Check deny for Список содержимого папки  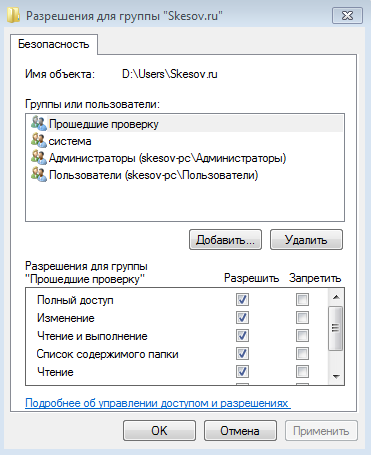tap(302, 353)
